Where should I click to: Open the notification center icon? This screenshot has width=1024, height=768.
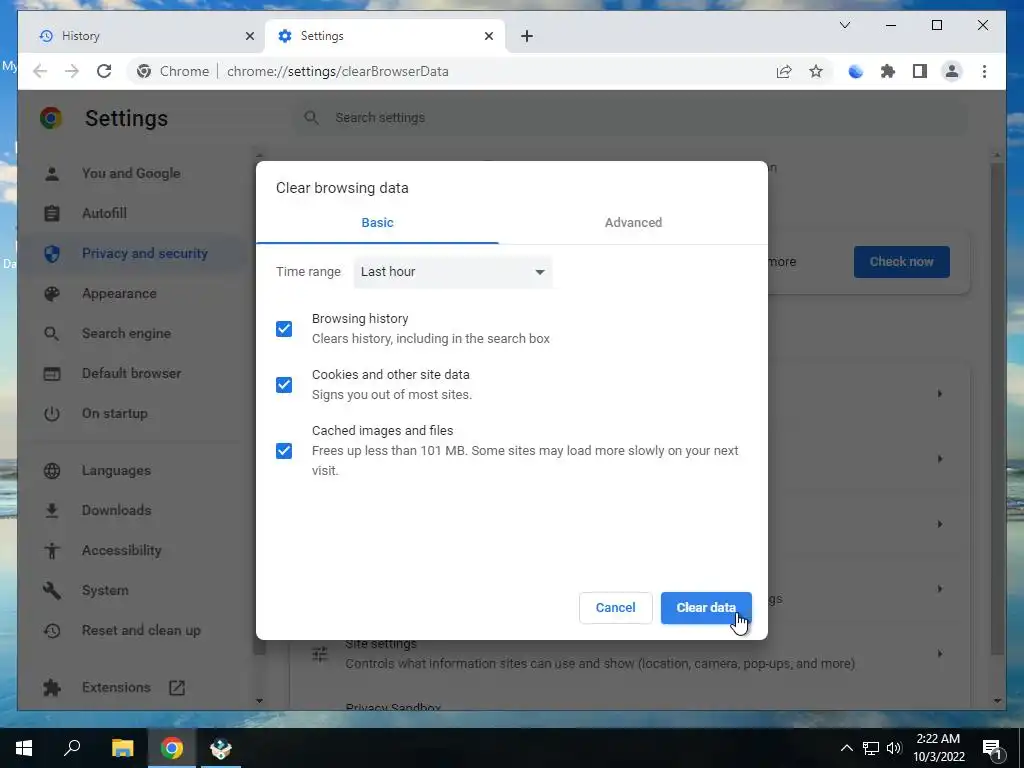(x=992, y=749)
